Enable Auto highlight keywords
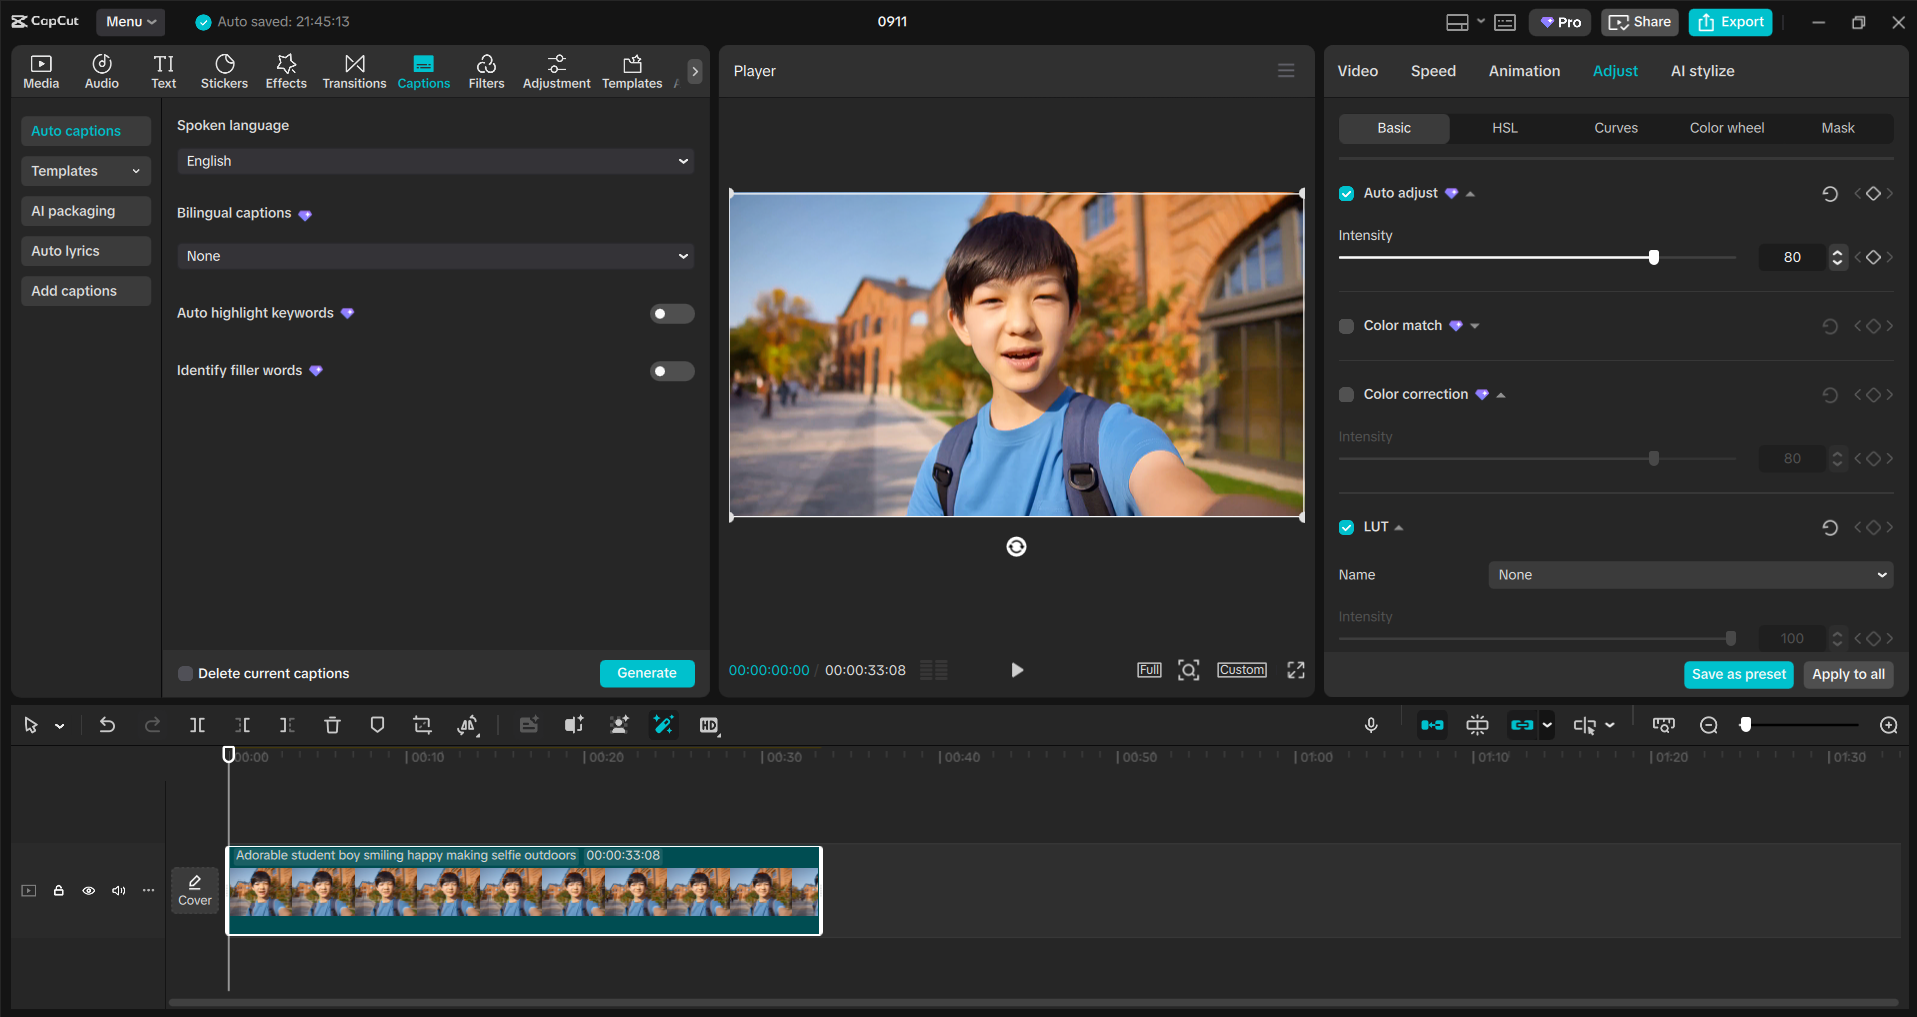This screenshot has width=1917, height=1017. [671, 313]
